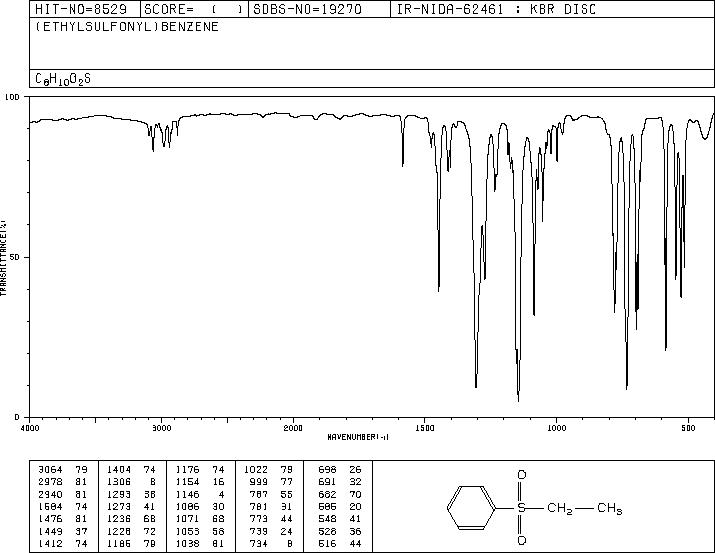Screen dimensions: 715x553
Task: Click the 1306 peak entry in table
Action: pyautogui.click(x=131, y=481)
